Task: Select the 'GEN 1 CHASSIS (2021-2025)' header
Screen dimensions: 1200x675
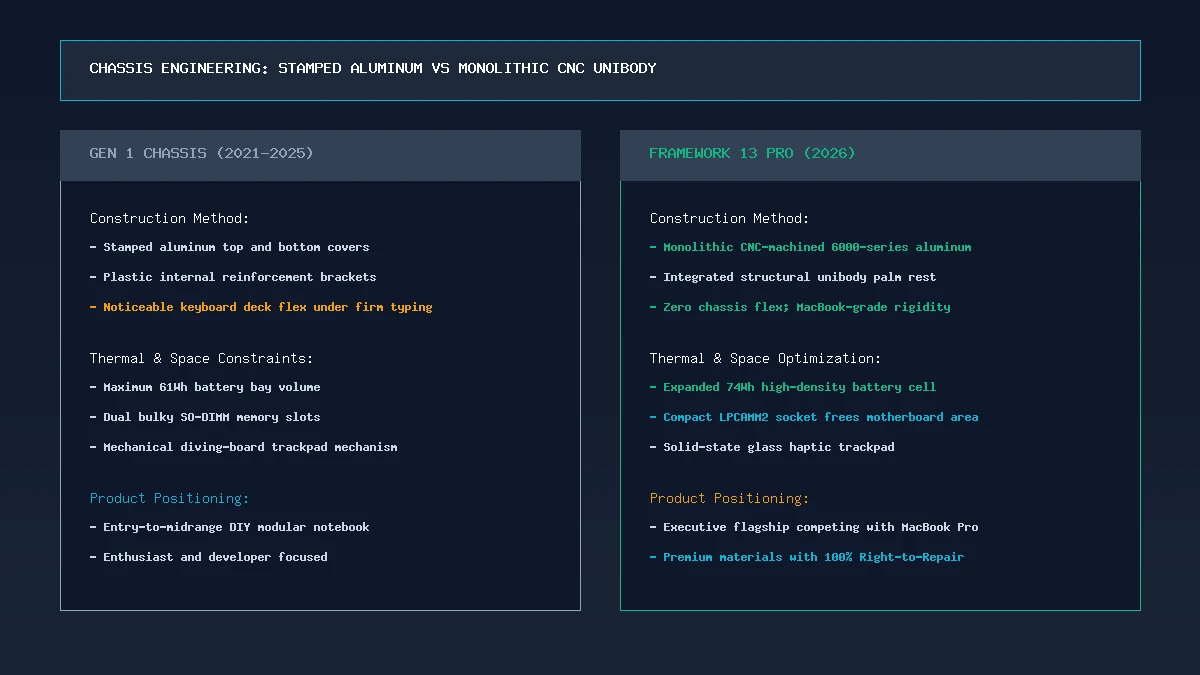Action: pyautogui.click(x=201, y=153)
